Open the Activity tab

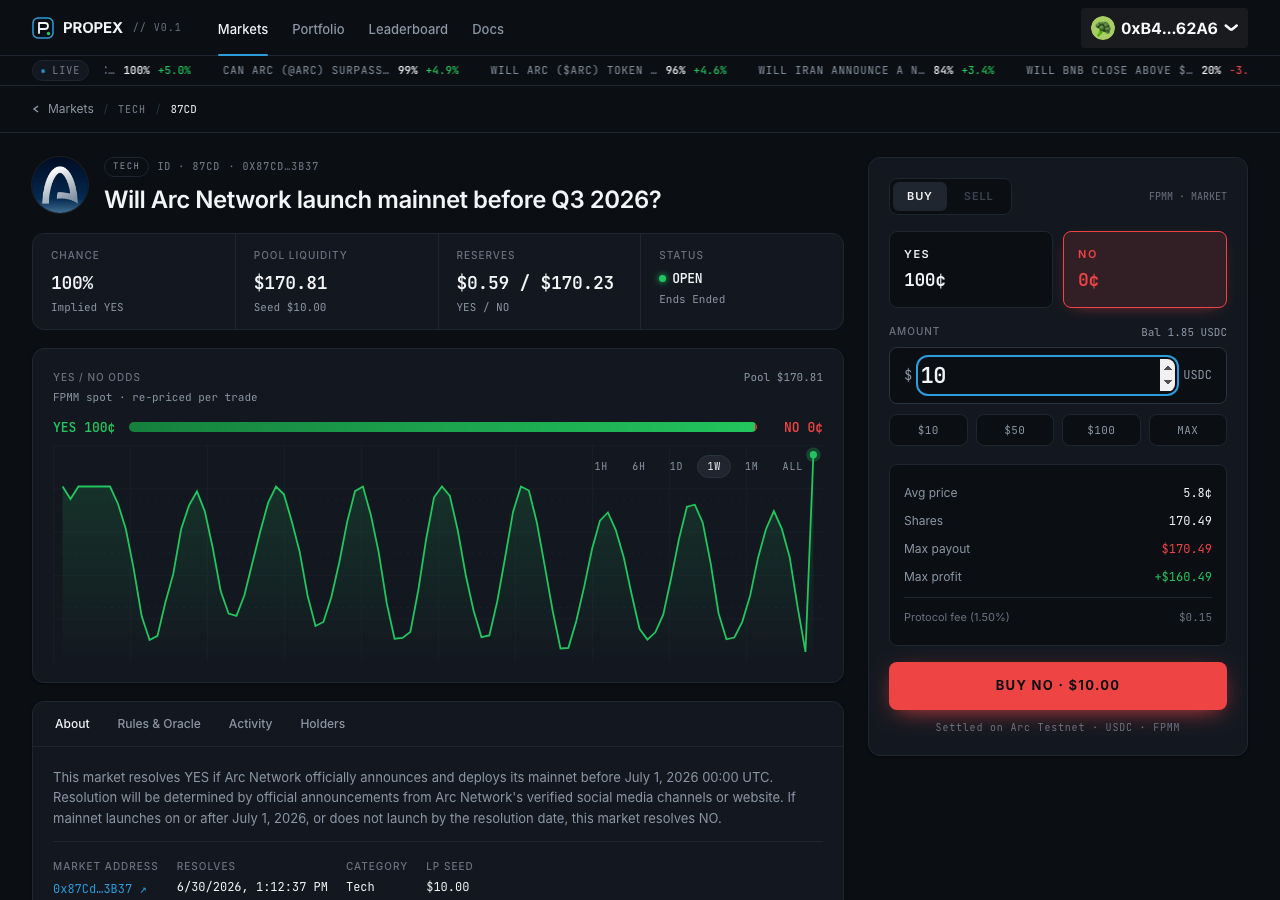(250, 724)
